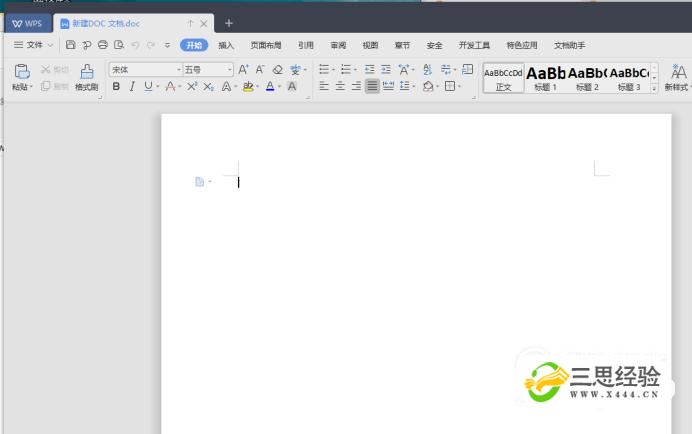Screen dimensions: 692x434
Task: Open the 页面布局 (Page Layout) tab
Action: pos(265,45)
